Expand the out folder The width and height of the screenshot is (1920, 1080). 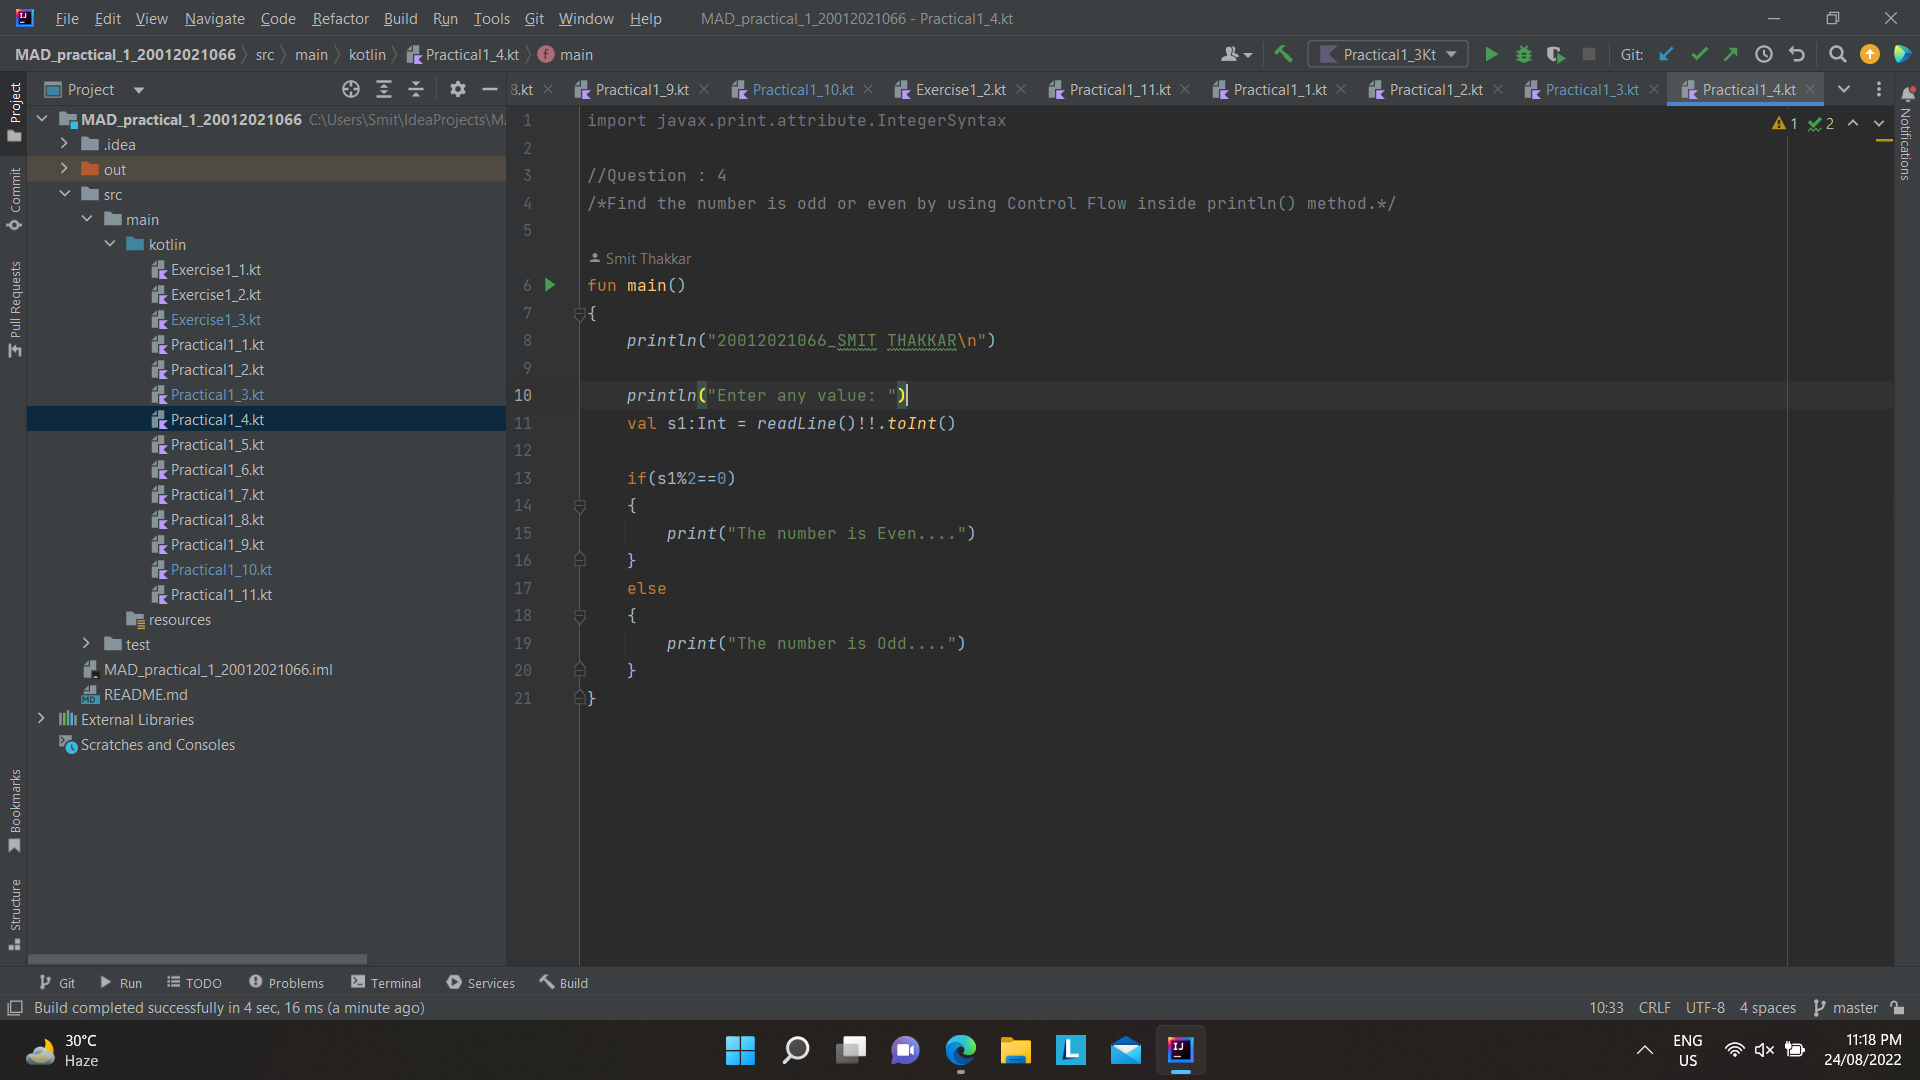[x=64, y=169]
